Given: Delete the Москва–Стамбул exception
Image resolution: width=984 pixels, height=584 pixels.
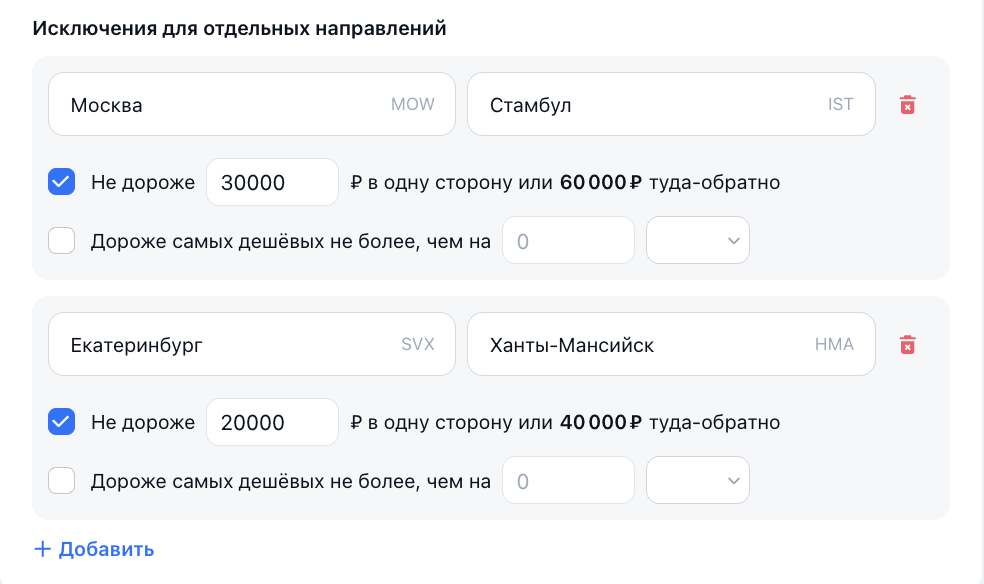Looking at the screenshot, I should point(907,105).
